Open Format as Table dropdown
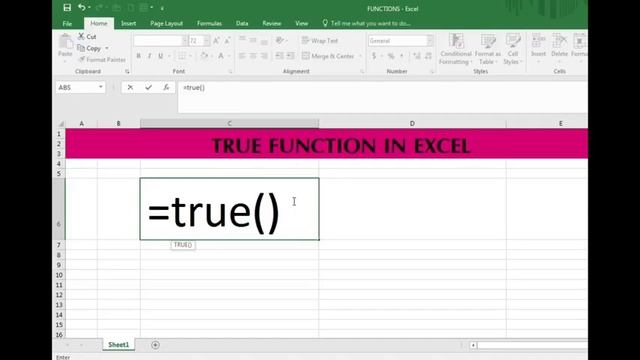Image resolution: width=640 pixels, height=360 pixels. click(x=487, y=49)
